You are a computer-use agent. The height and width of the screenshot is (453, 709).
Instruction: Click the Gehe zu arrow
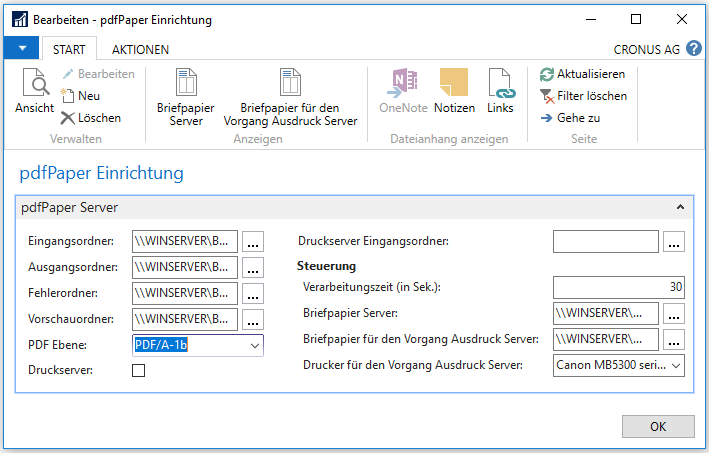547,118
